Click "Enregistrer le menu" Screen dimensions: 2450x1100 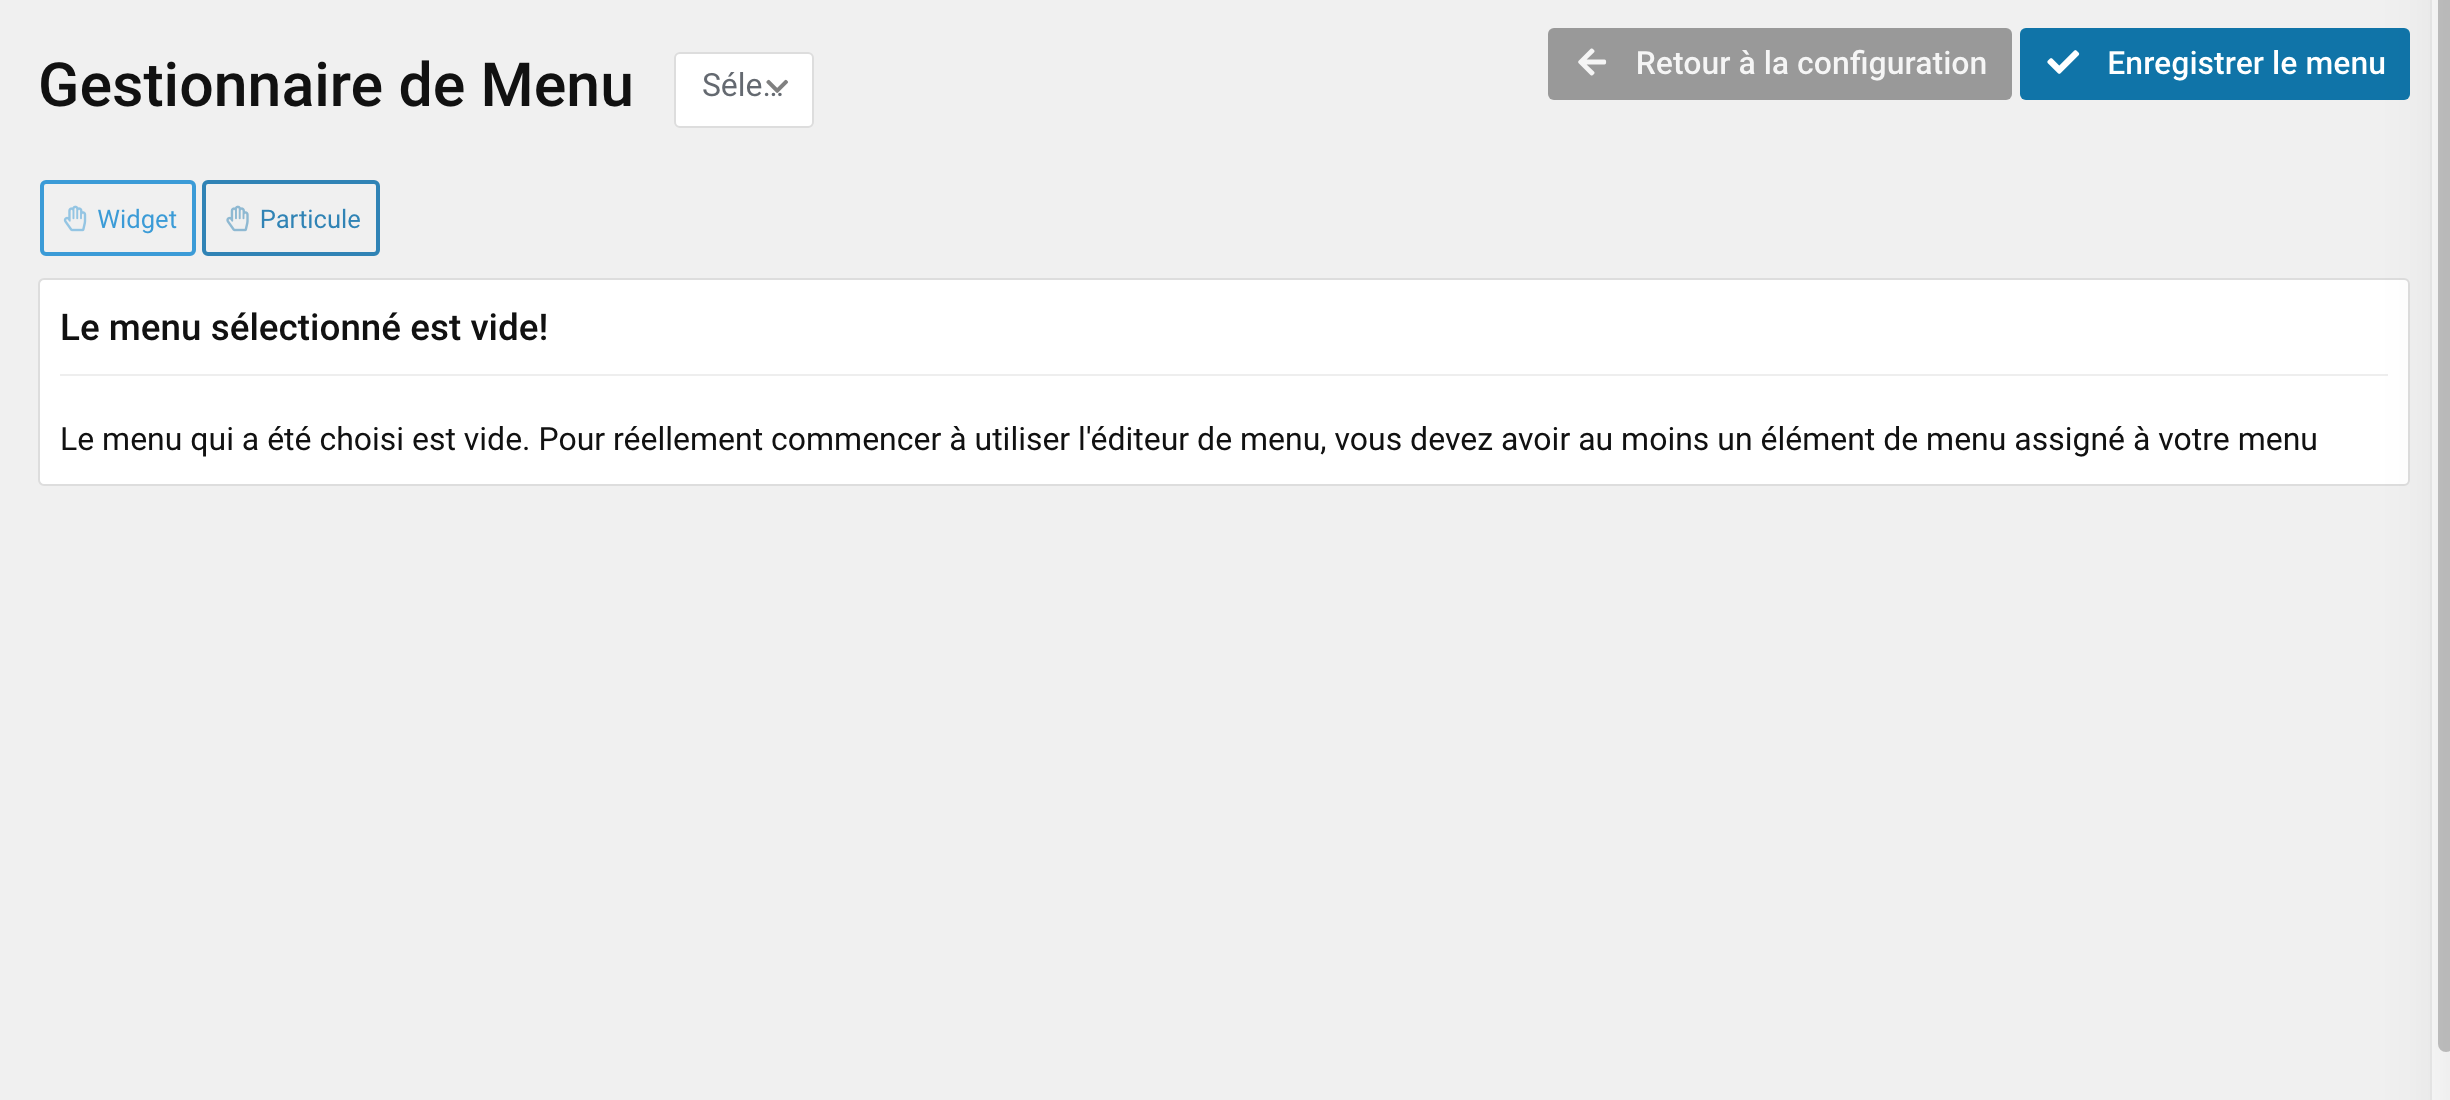(x=2214, y=63)
